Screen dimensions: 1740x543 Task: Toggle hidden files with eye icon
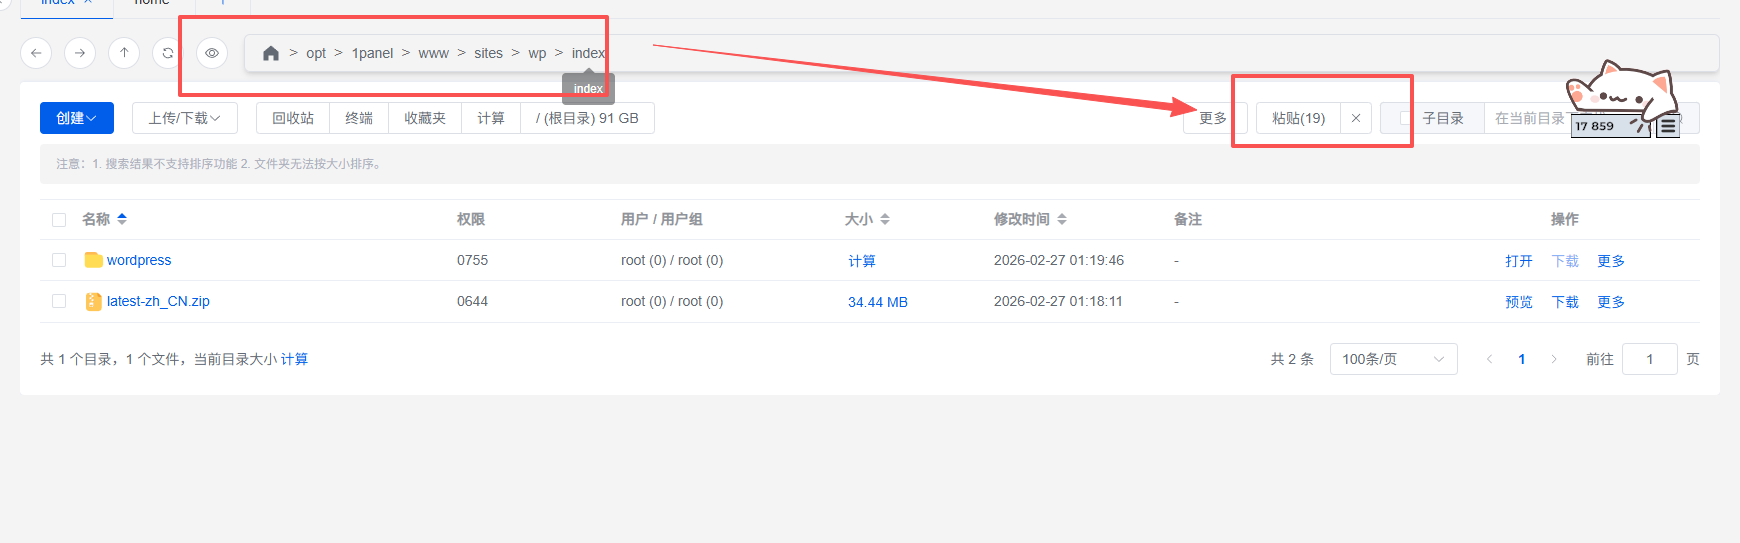tap(212, 53)
